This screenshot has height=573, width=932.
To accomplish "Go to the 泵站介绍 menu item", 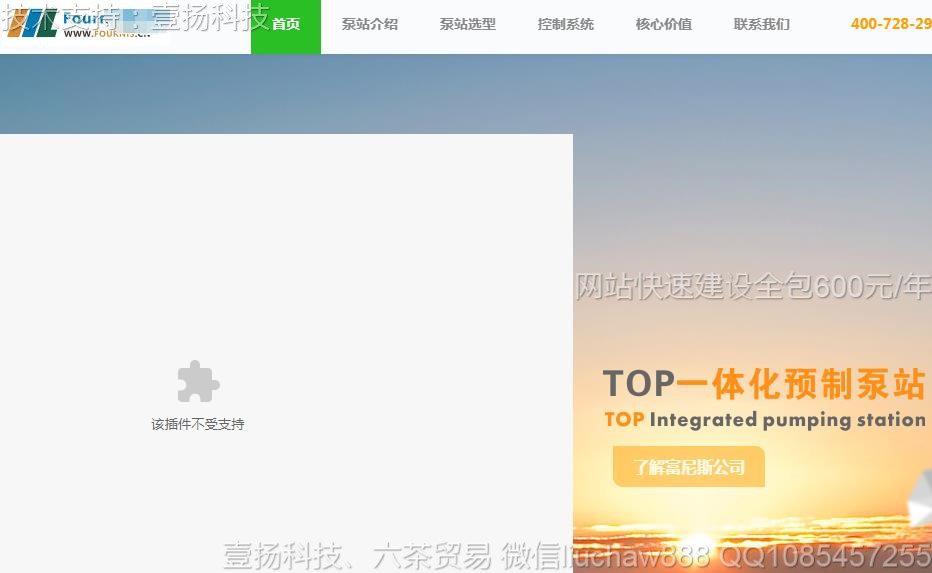I will [x=369, y=25].
